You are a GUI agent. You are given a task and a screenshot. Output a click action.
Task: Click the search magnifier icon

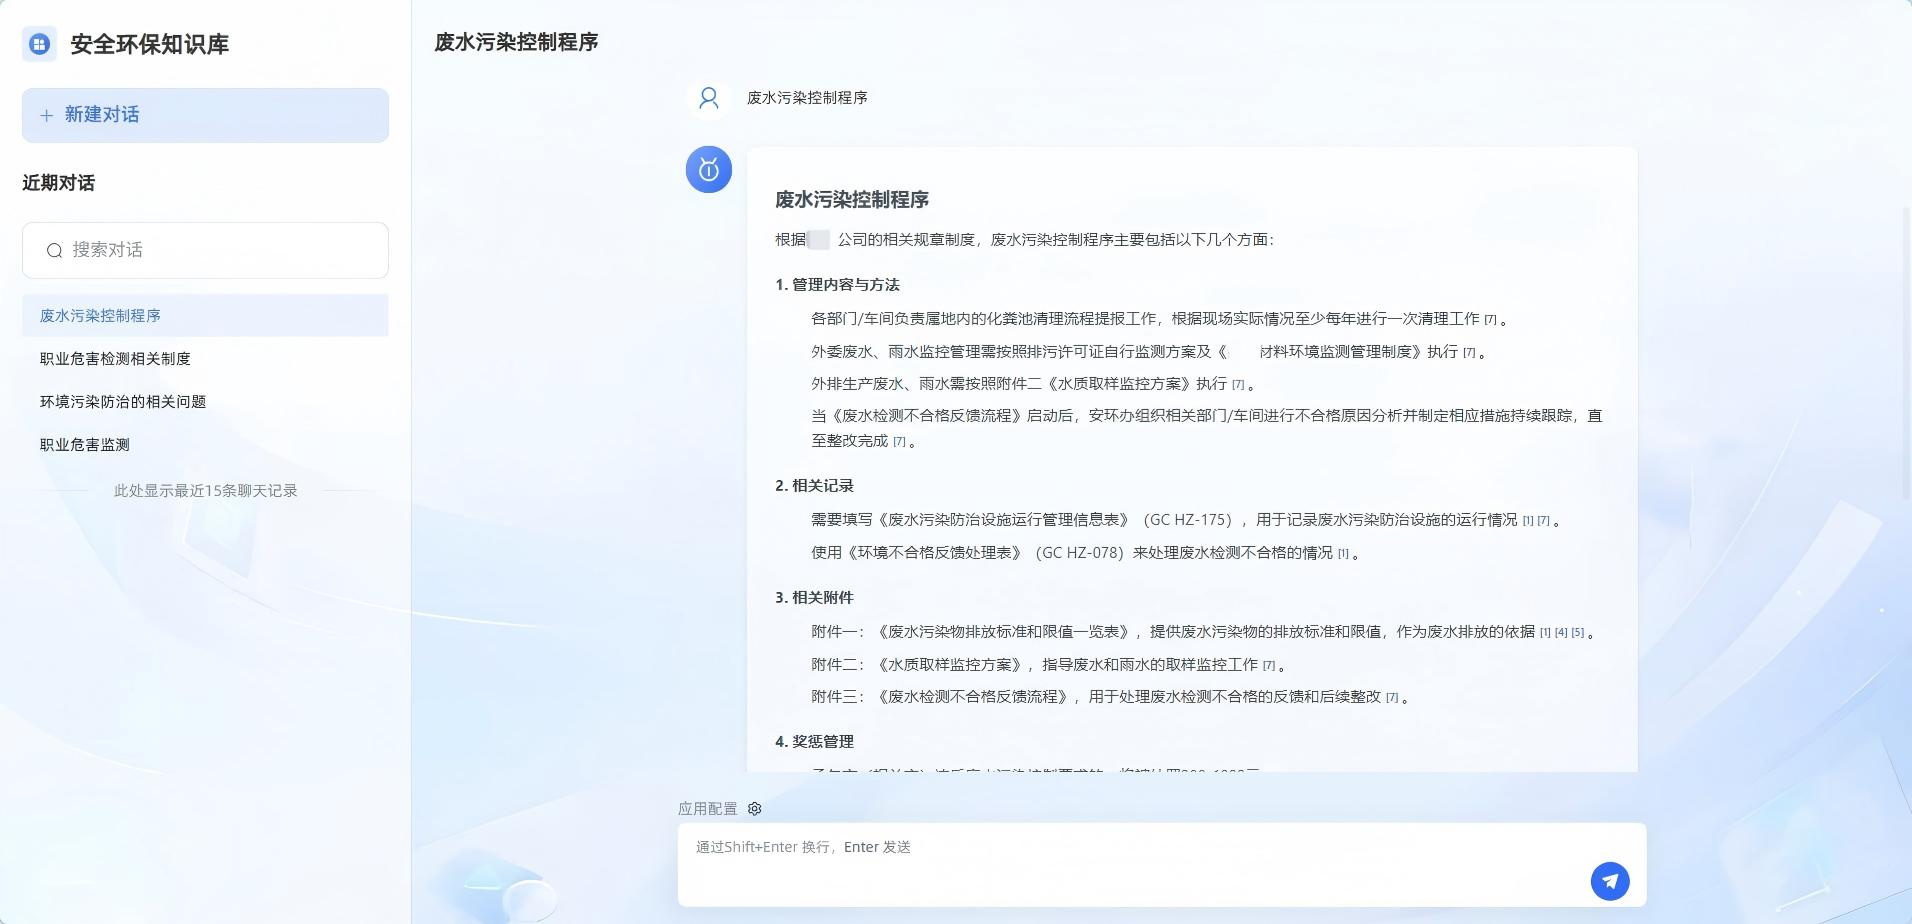coord(55,250)
